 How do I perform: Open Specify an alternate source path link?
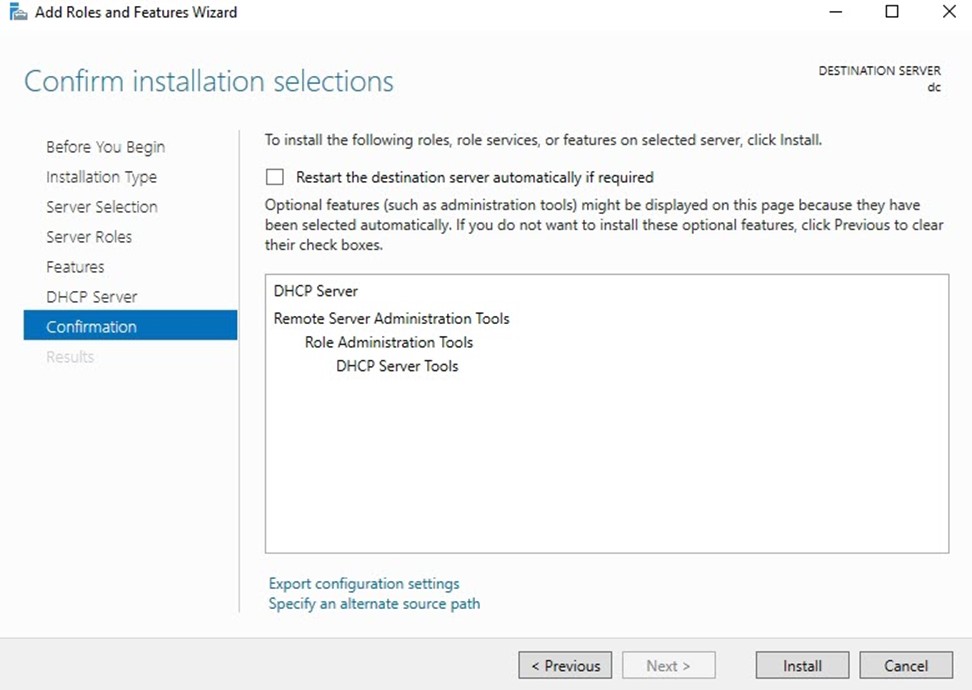tap(374, 603)
